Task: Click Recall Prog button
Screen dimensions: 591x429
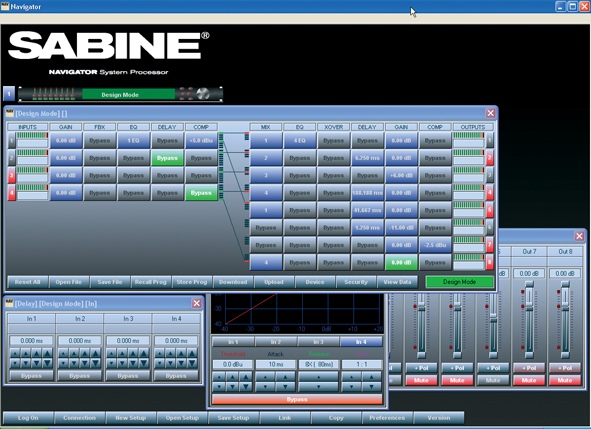Action: [x=151, y=282]
